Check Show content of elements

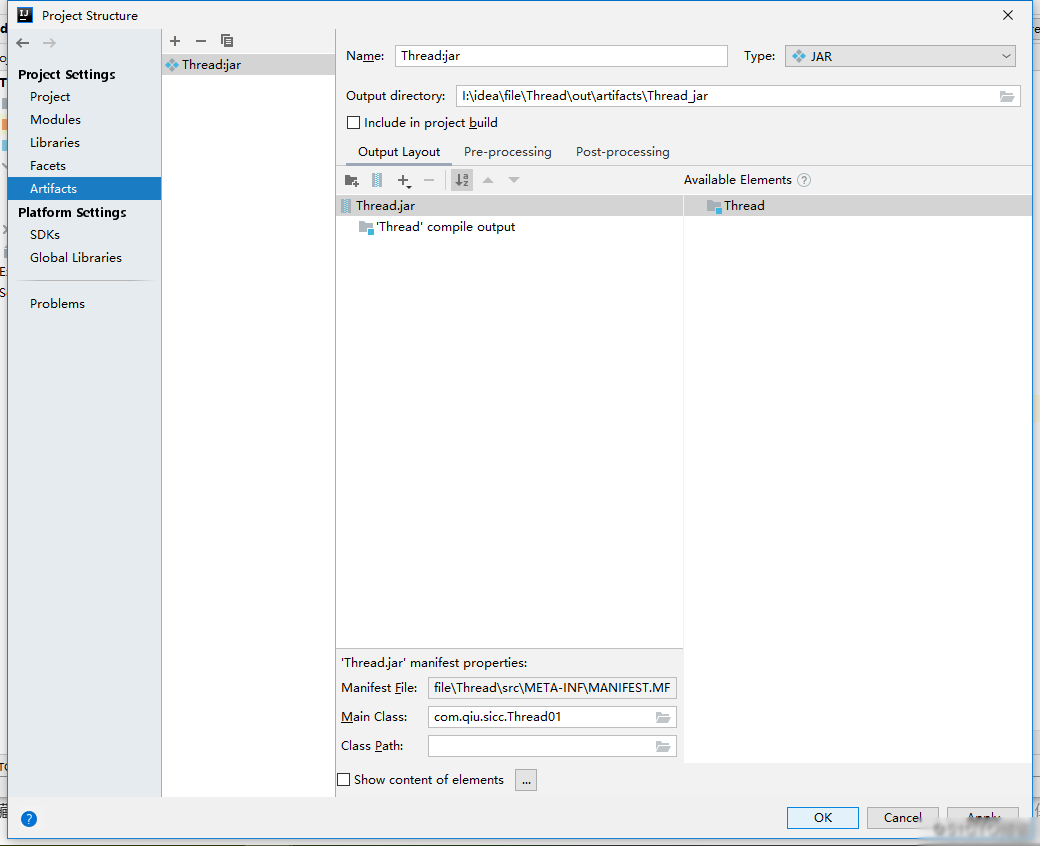click(344, 780)
